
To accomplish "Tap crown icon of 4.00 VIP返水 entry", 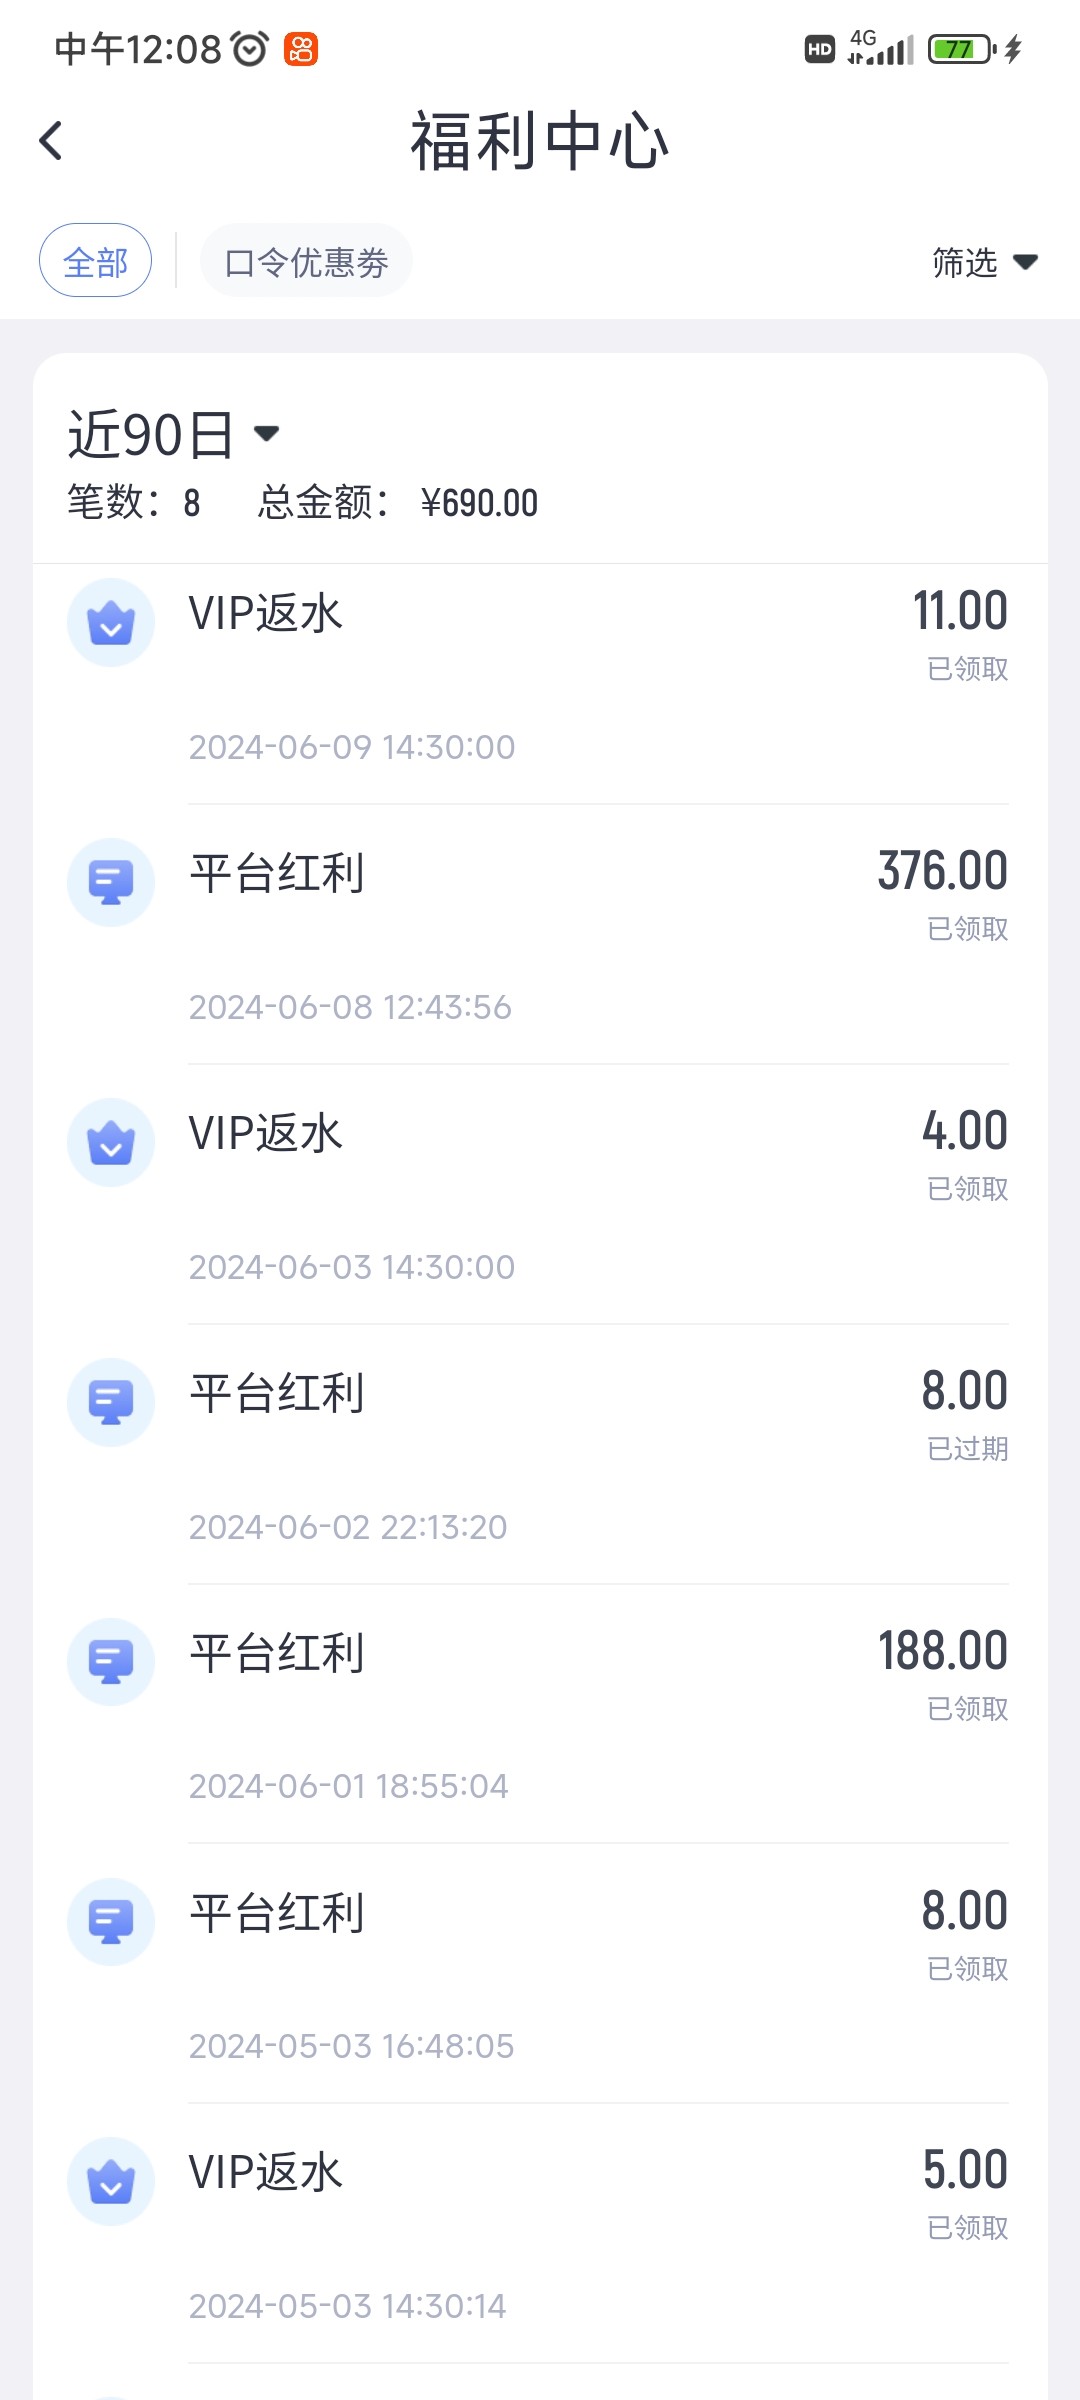I will click(x=111, y=1142).
